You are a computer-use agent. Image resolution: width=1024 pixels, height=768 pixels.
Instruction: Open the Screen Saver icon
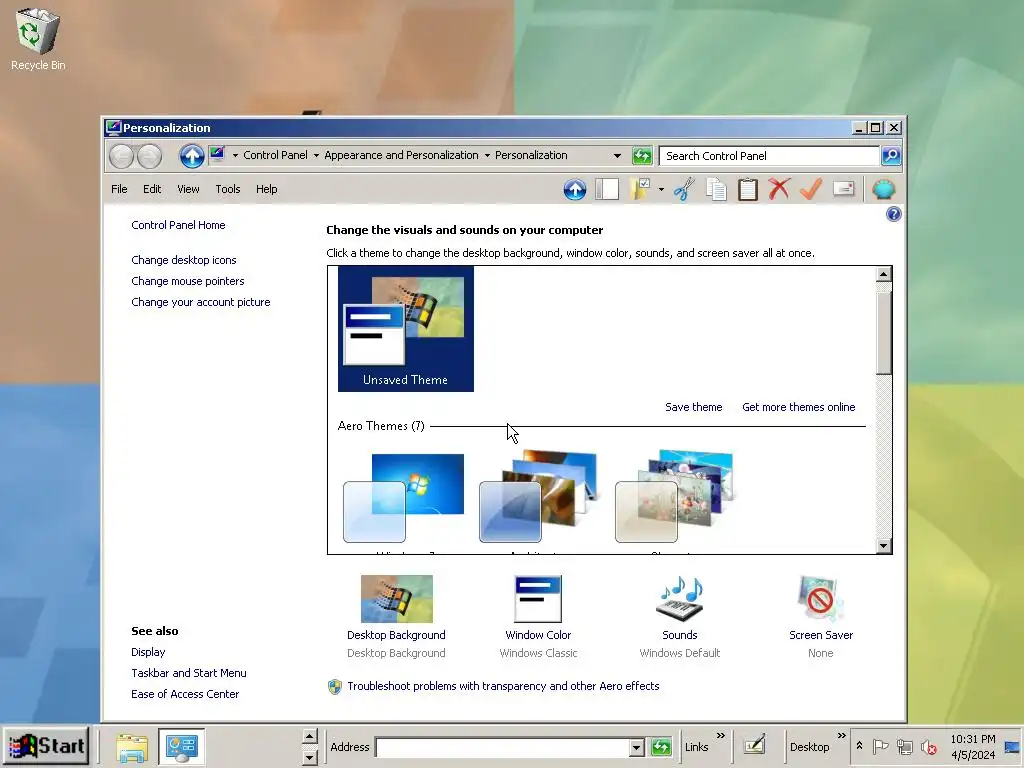click(821, 599)
